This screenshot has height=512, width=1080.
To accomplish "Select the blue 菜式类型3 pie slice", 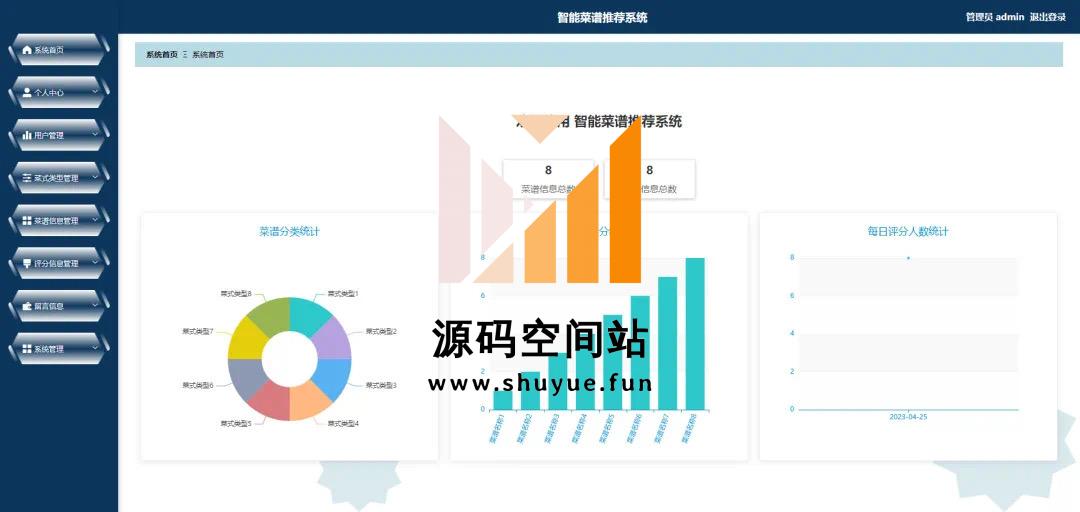I will pos(331,378).
